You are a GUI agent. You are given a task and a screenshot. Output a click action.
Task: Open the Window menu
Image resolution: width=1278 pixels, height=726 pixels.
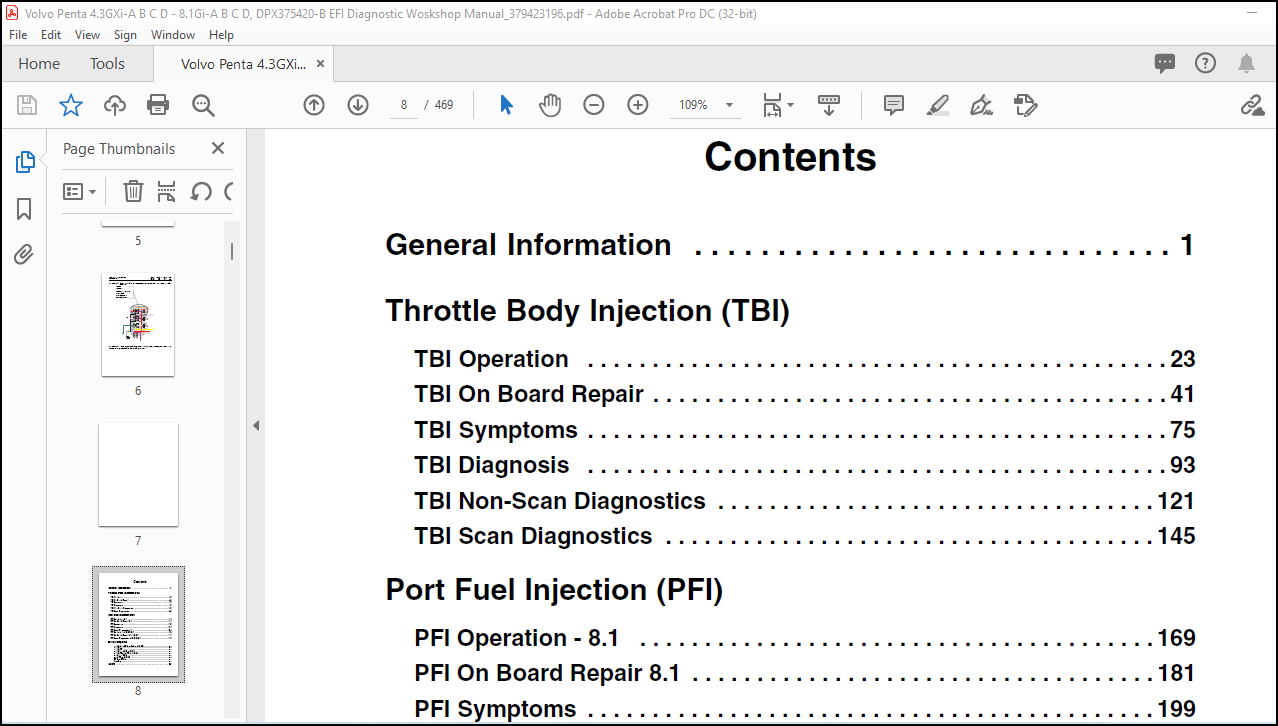(173, 34)
